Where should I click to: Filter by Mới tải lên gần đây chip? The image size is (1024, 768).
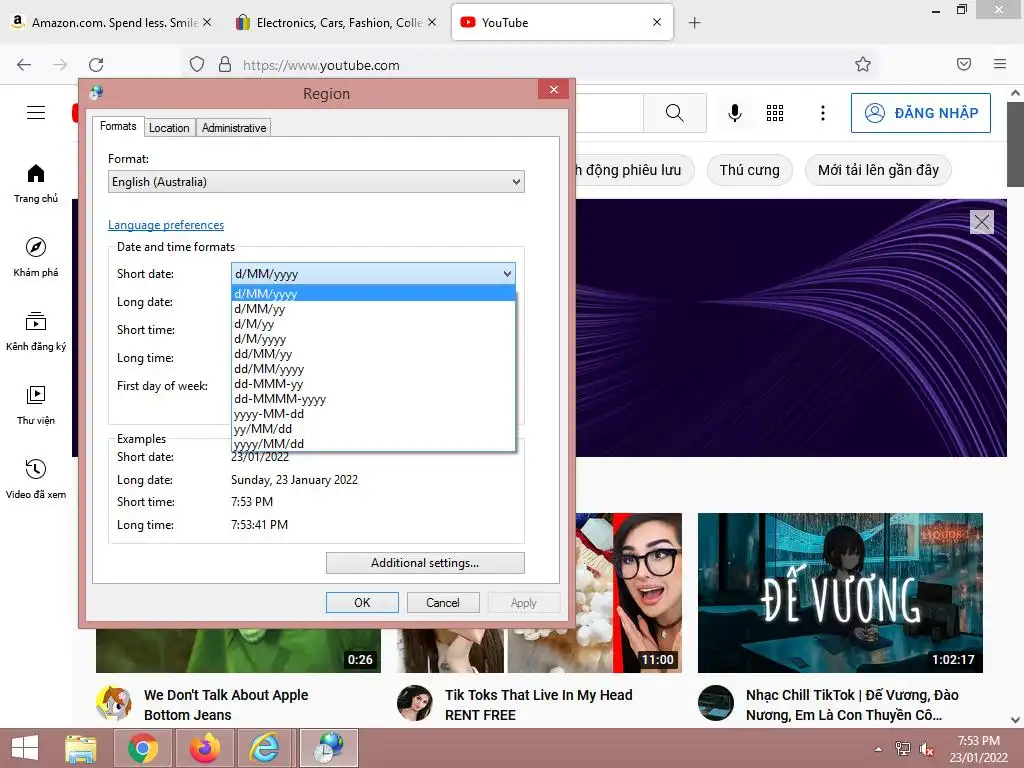878,170
